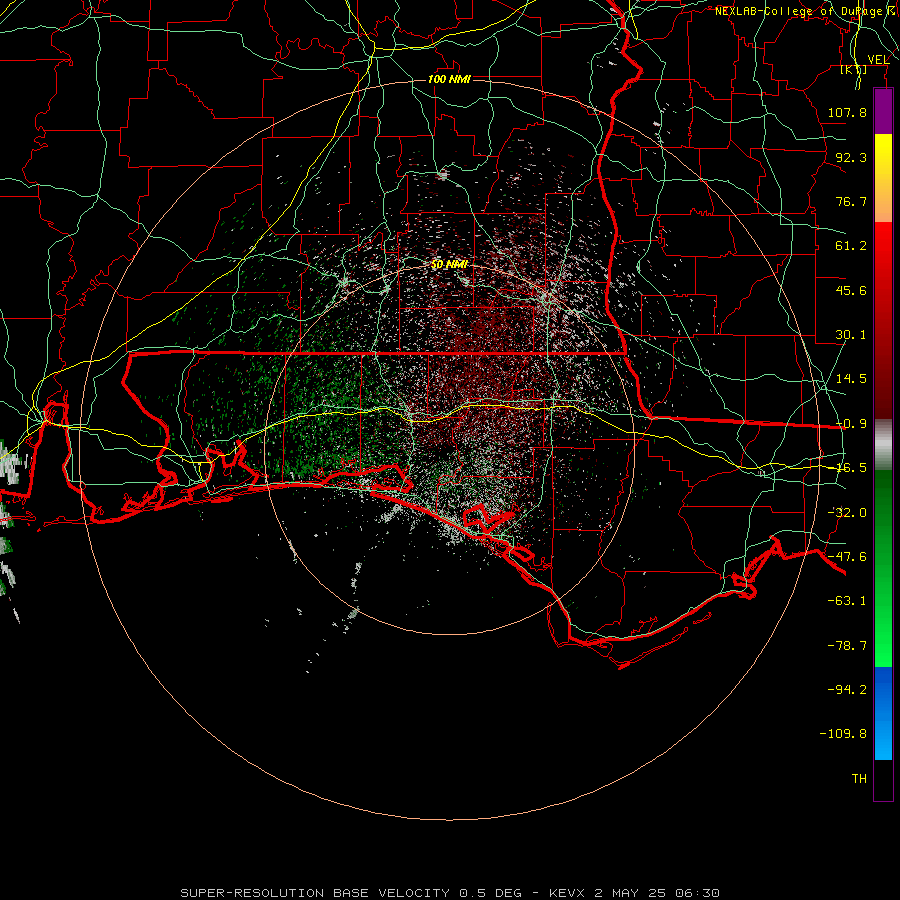Click the VEL label above the color scale
The height and width of the screenshot is (900, 900).
pos(879,60)
